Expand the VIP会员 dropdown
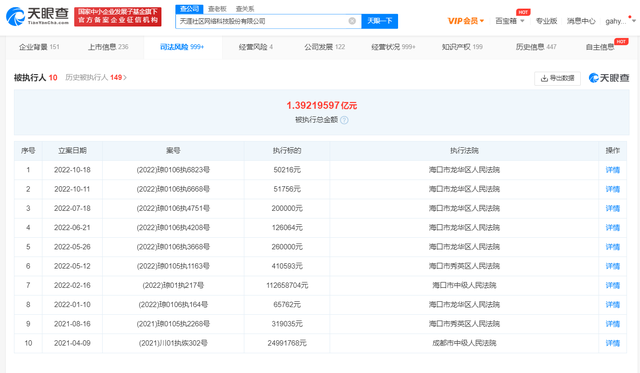 (466, 21)
